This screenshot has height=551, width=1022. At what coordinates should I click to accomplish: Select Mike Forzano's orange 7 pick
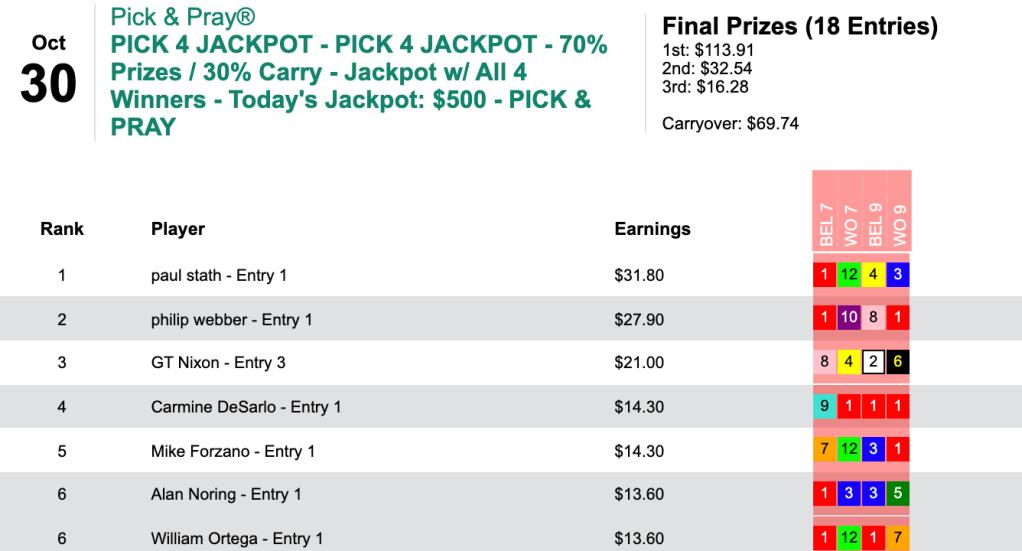tap(825, 451)
